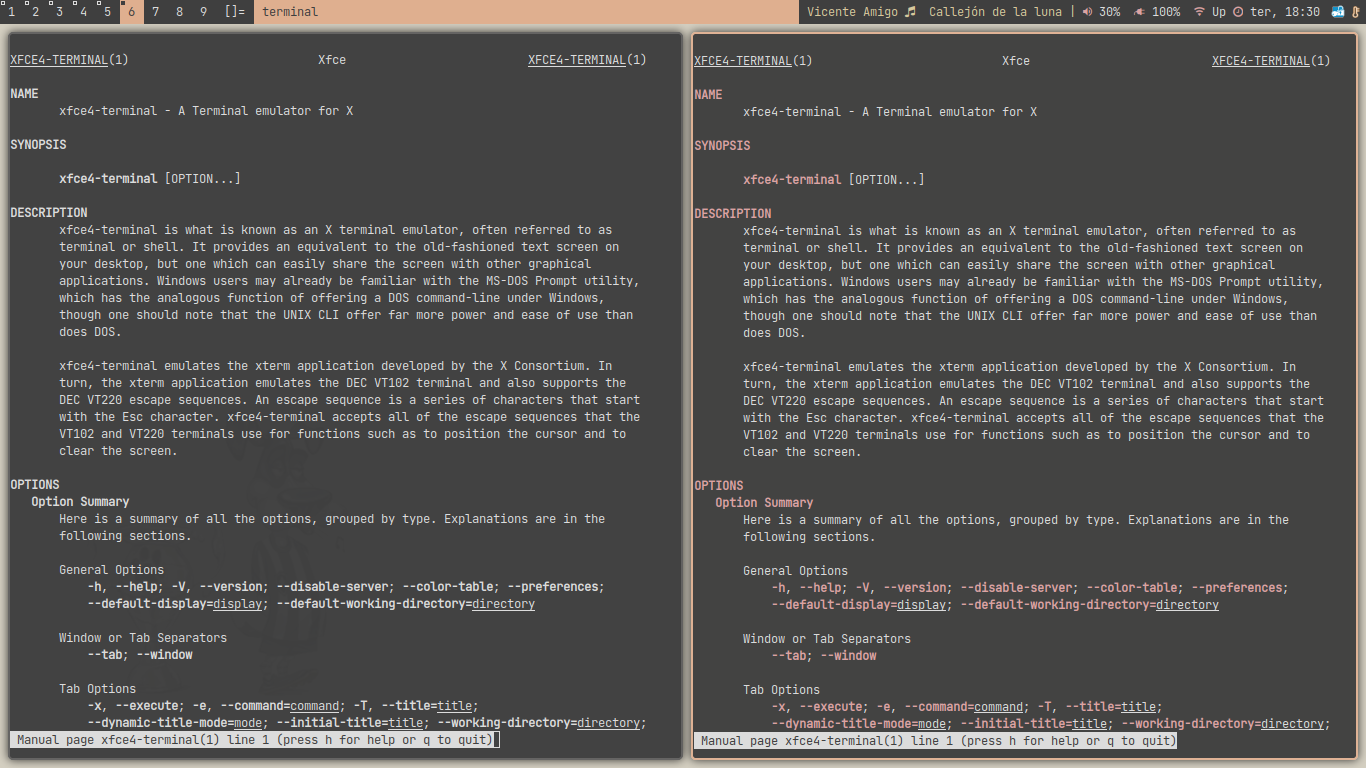Image resolution: width=1366 pixels, height=768 pixels.
Task: Click the music note icon in status bar
Action: coord(910,12)
